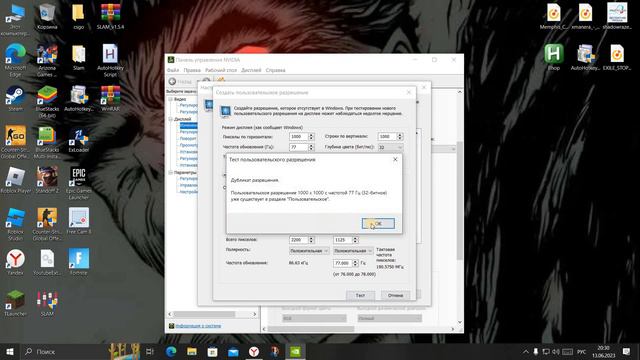
Task: Click total pixels field showing 2200
Action: pos(299,240)
